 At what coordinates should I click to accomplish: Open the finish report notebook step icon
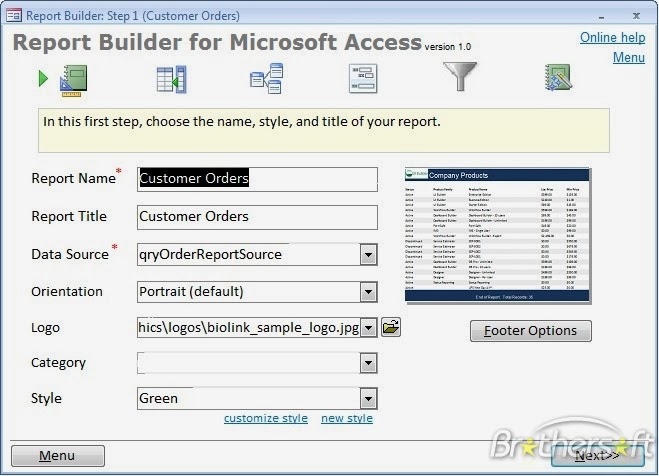coord(558,78)
